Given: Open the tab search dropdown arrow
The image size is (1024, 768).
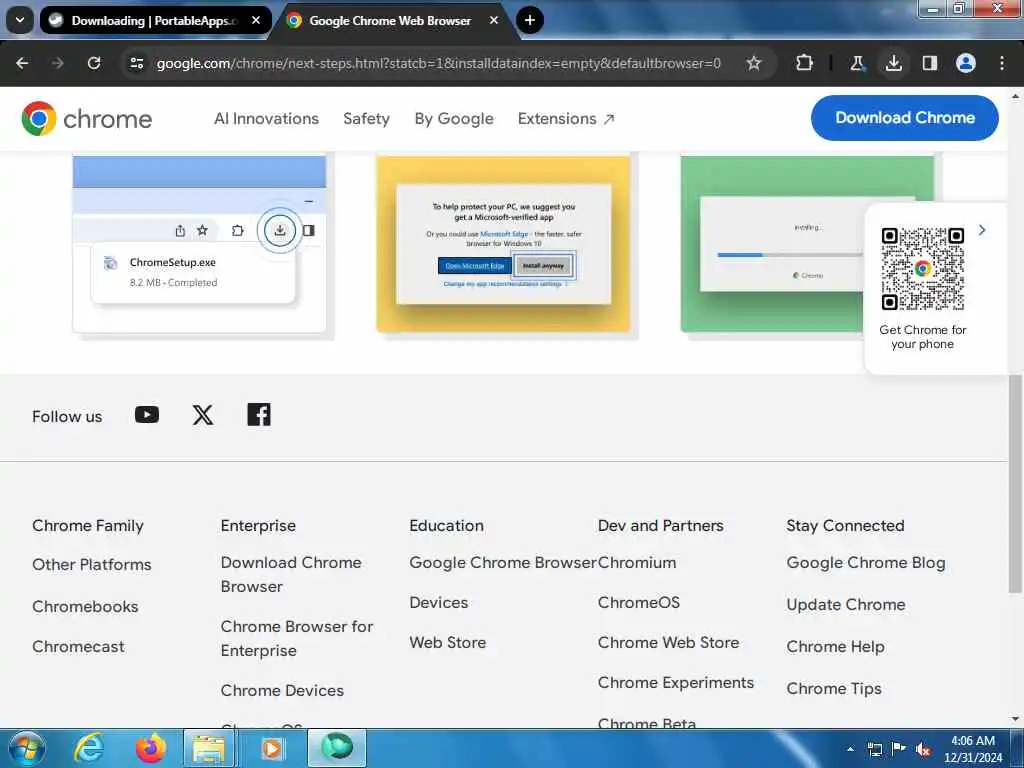Looking at the screenshot, I should 20,20.
